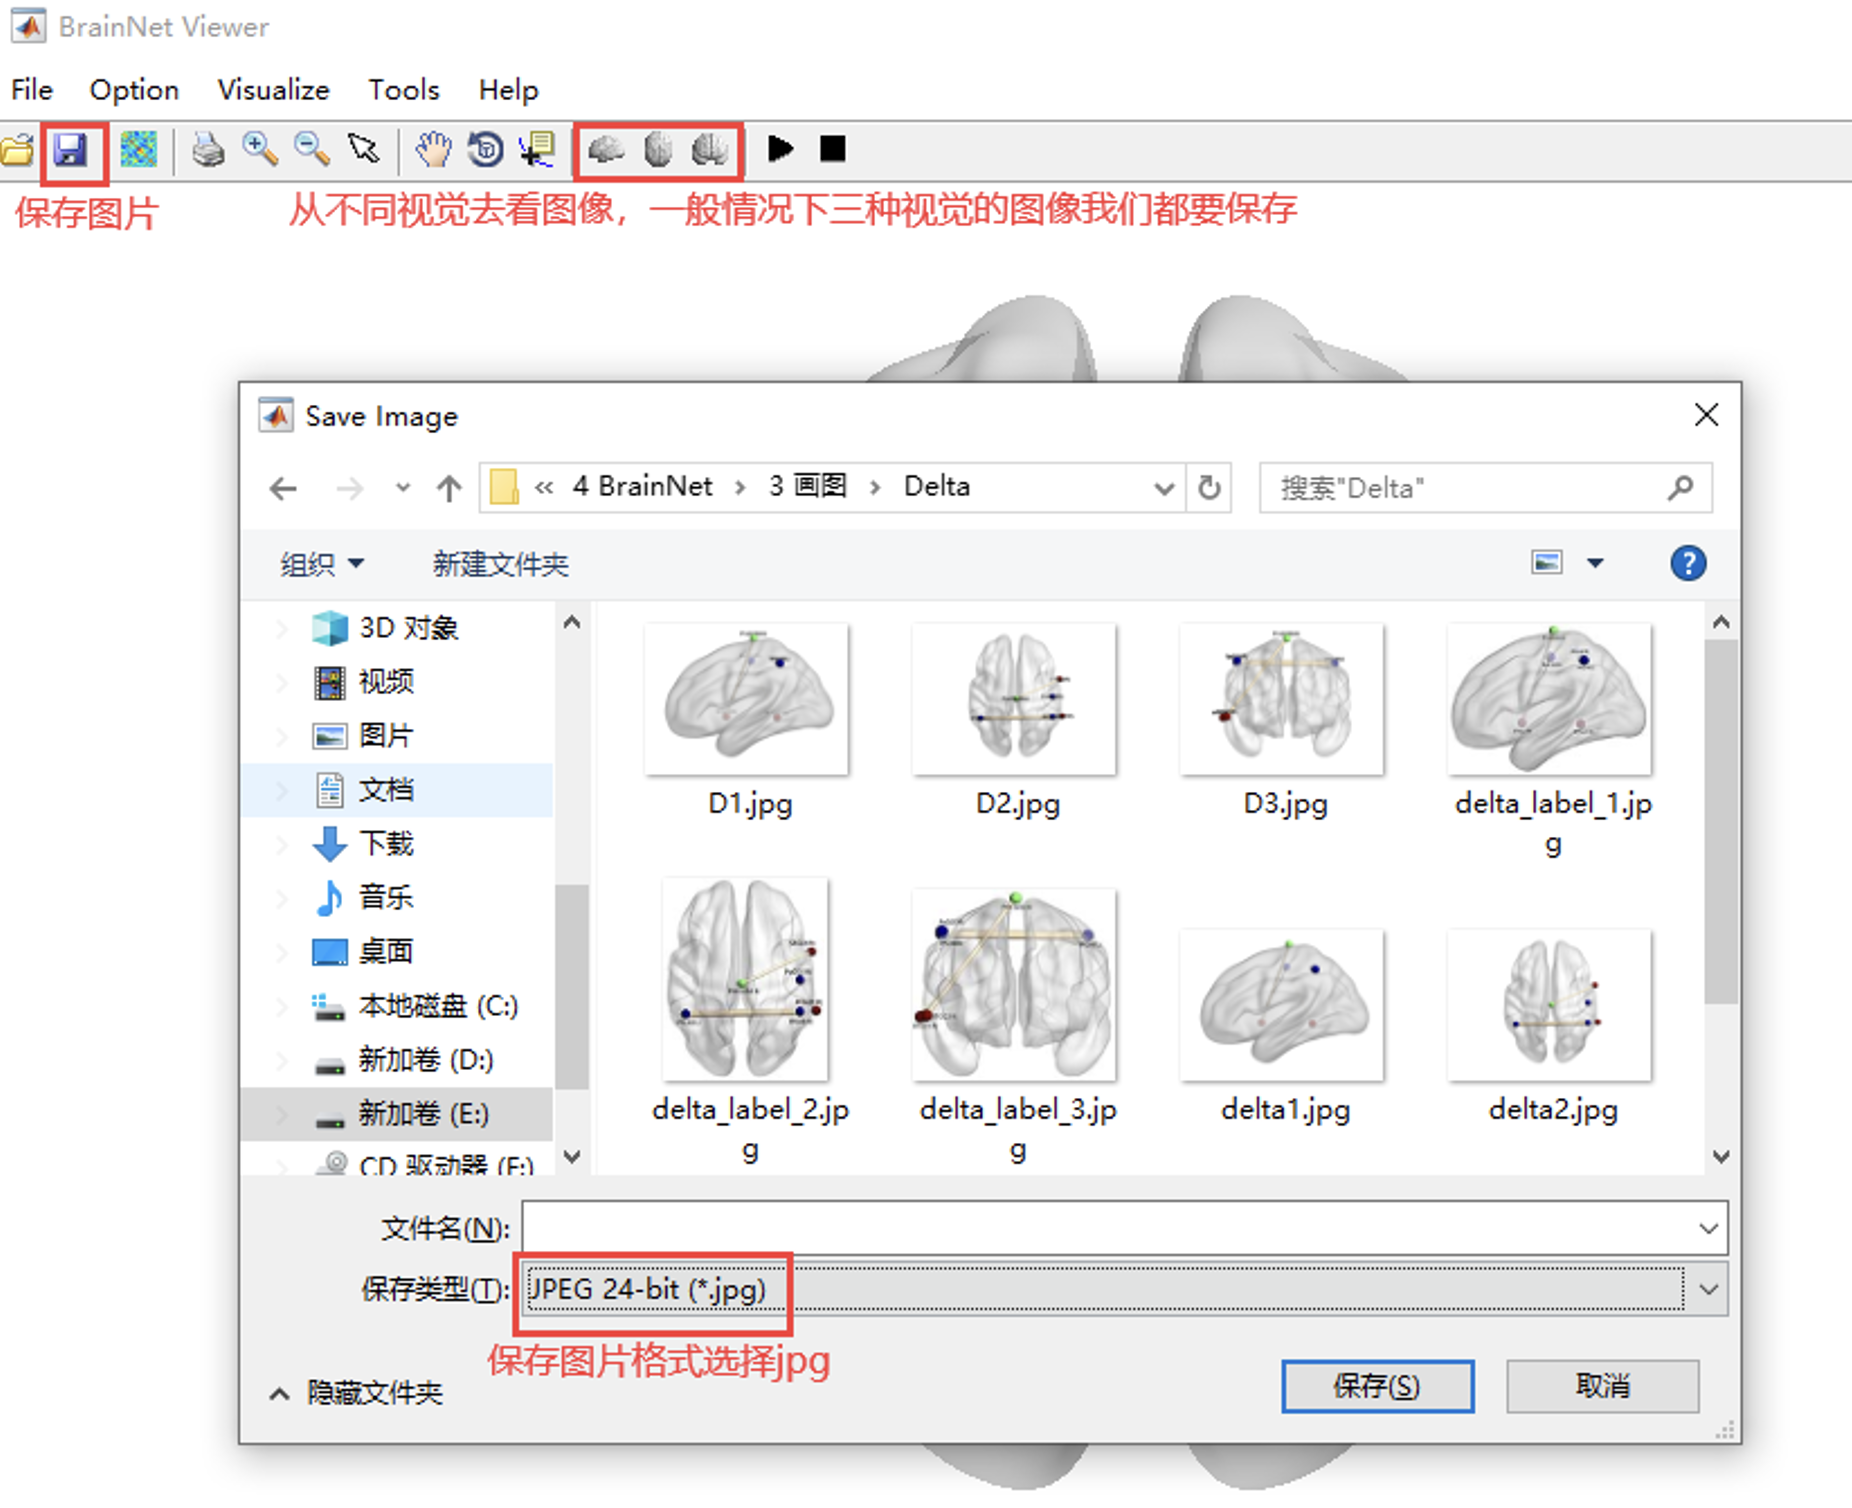Click the 新建文件夹 button

pyautogui.click(x=501, y=564)
